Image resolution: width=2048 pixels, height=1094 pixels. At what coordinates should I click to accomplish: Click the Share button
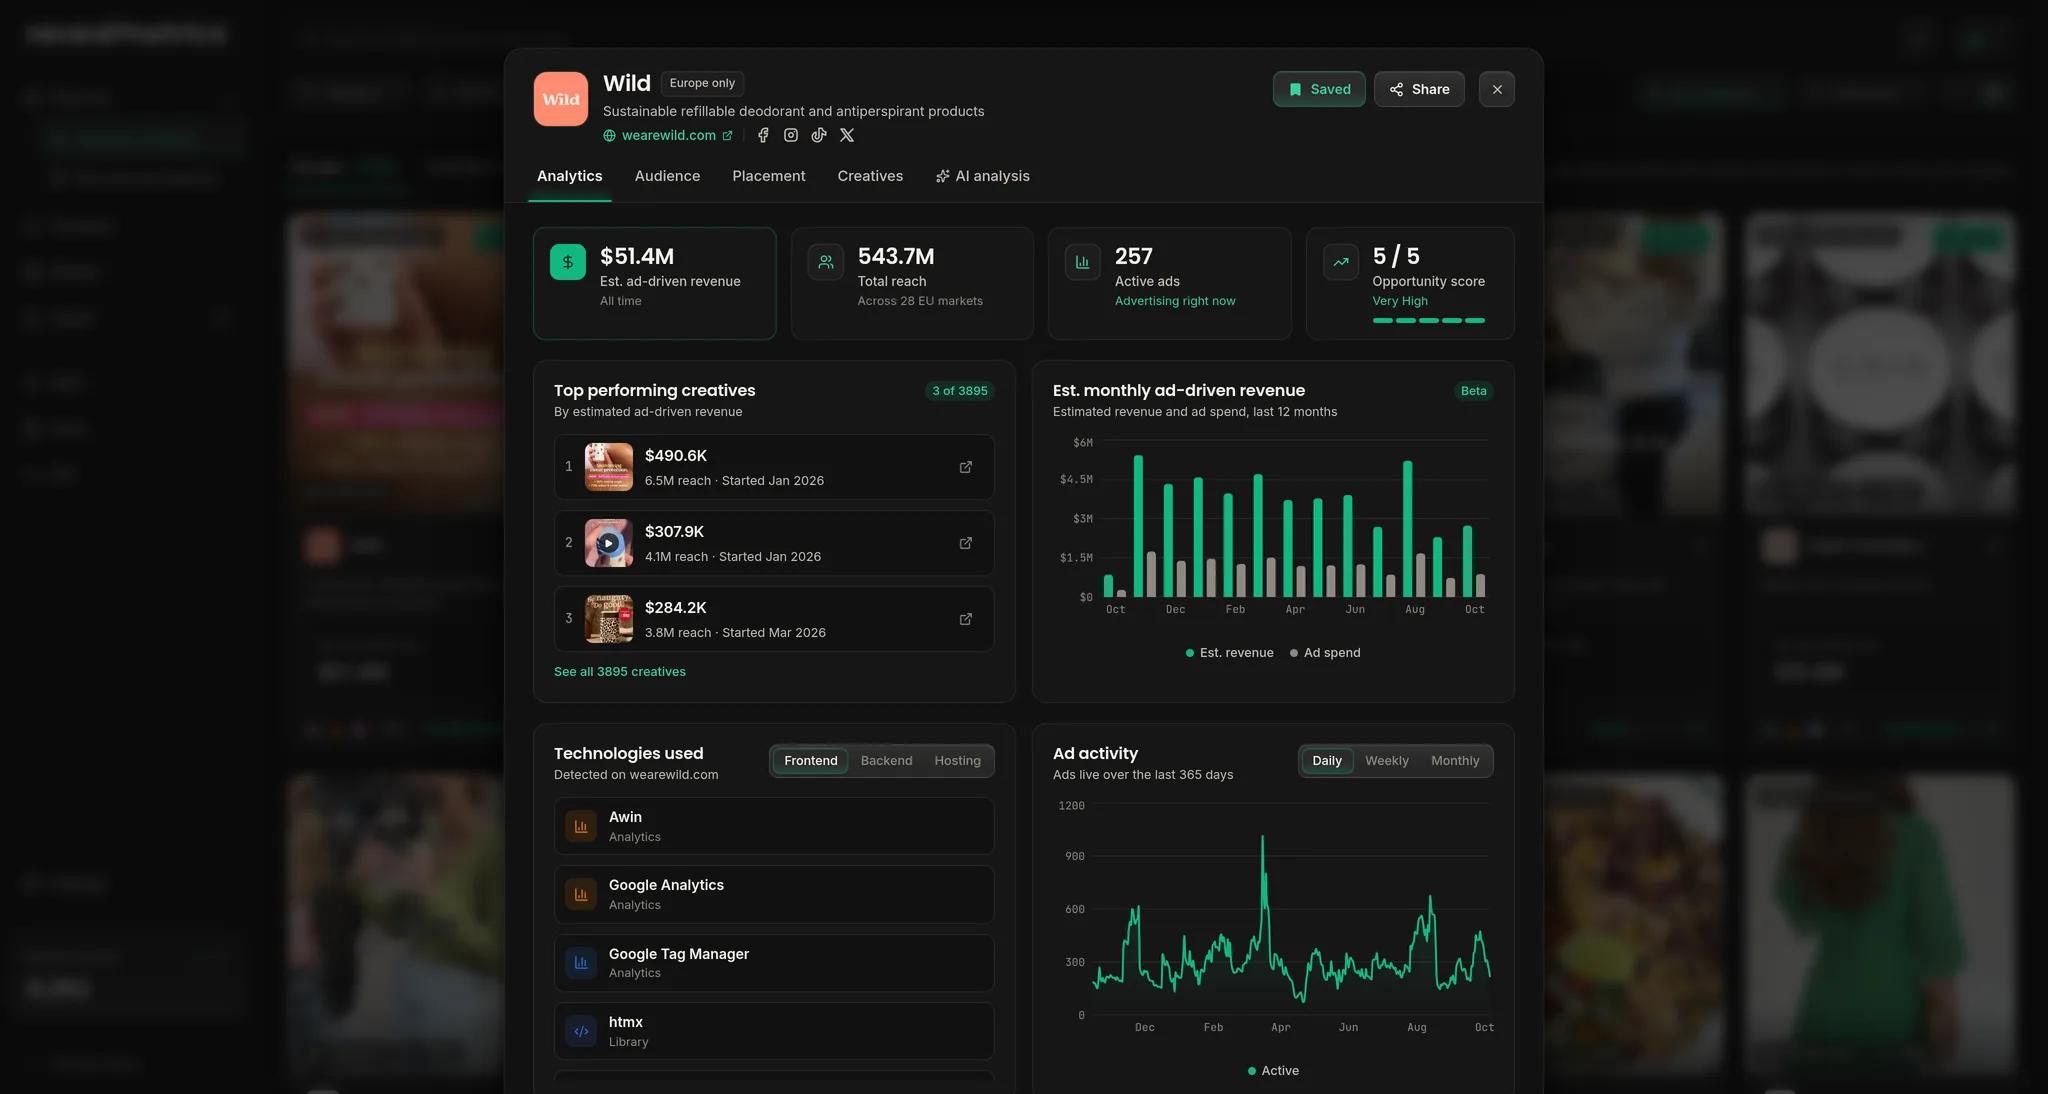tap(1419, 89)
